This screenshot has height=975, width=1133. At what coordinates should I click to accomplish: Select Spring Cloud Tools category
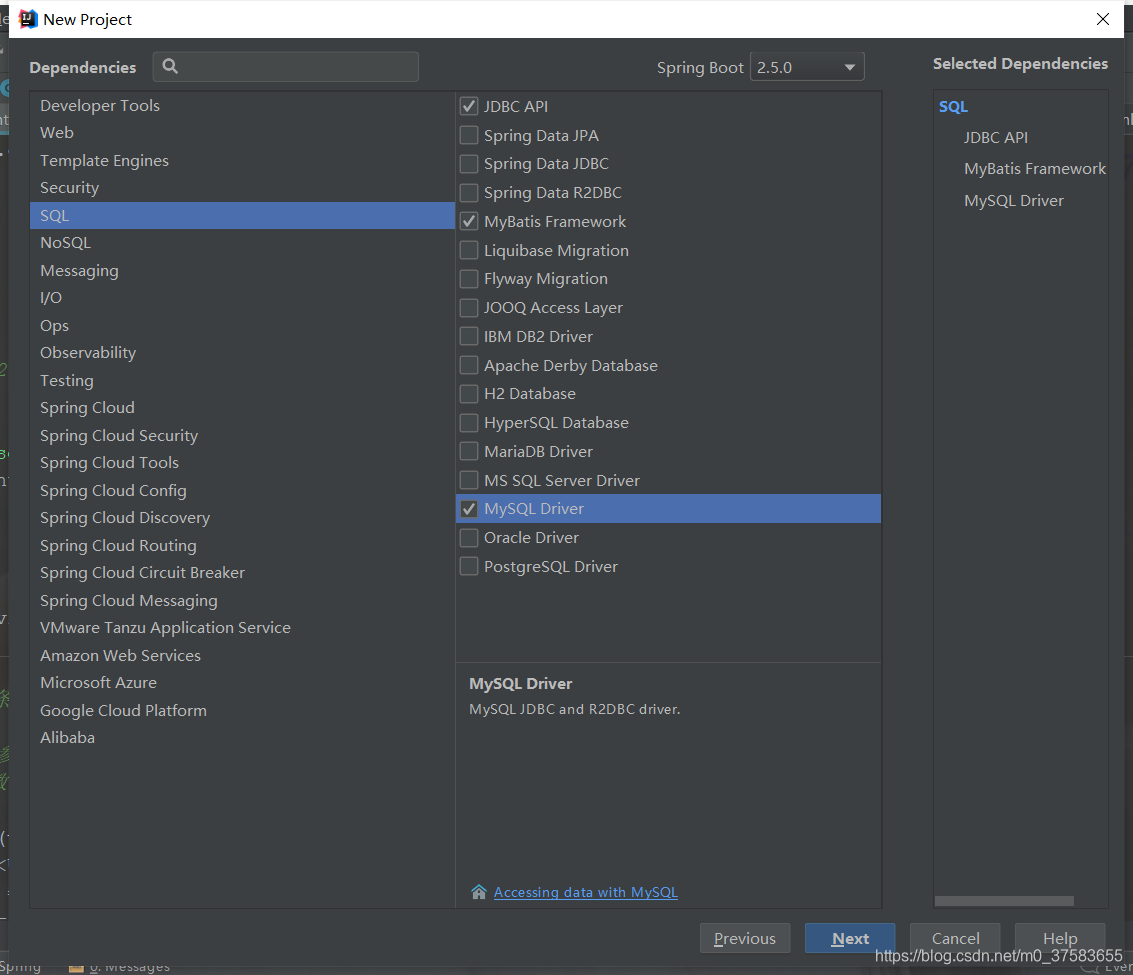pyautogui.click(x=242, y=463)
